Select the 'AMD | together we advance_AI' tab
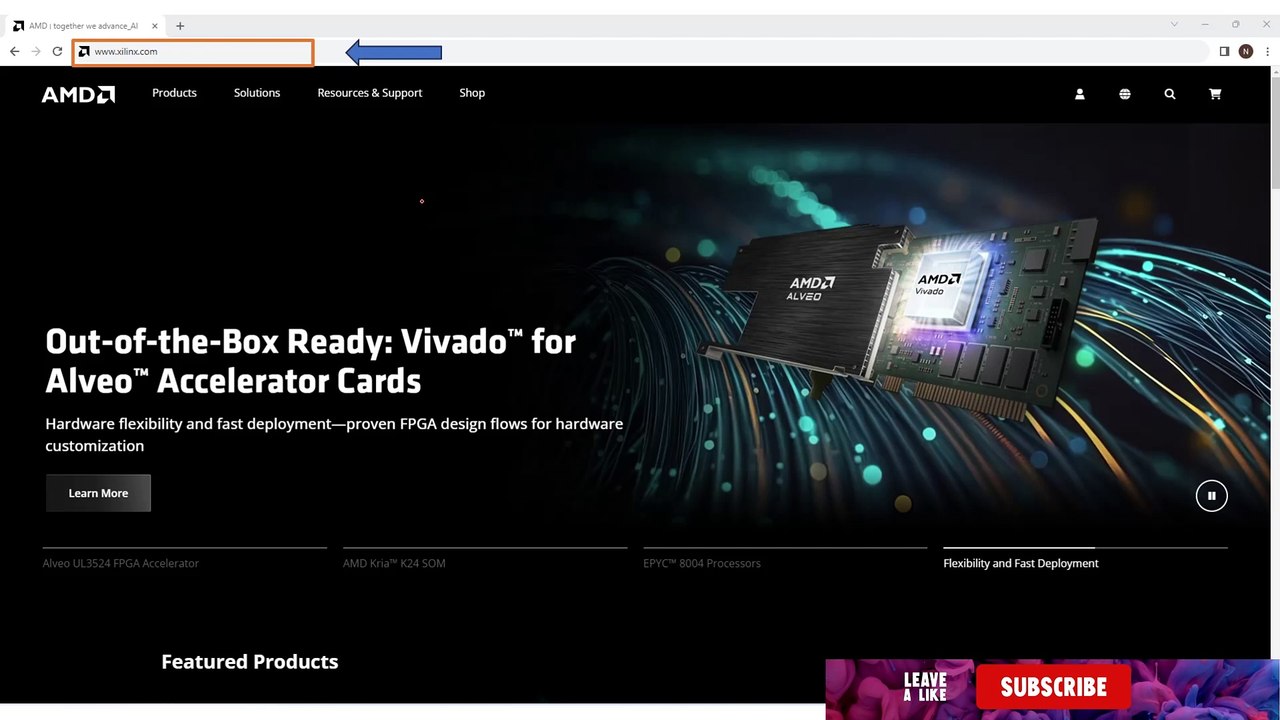 (x=85, y=26)
